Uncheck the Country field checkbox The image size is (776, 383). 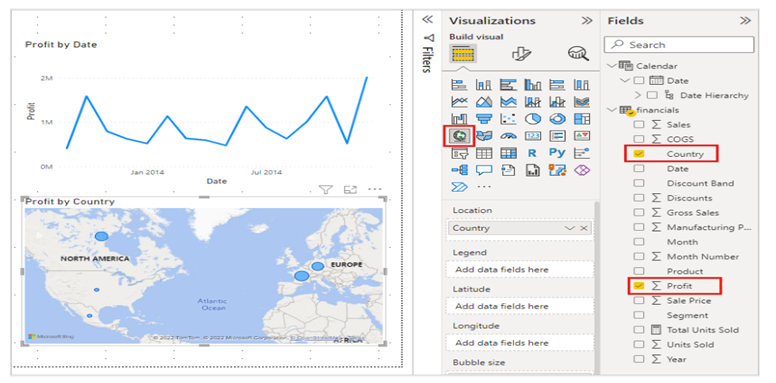pos(639,154)
